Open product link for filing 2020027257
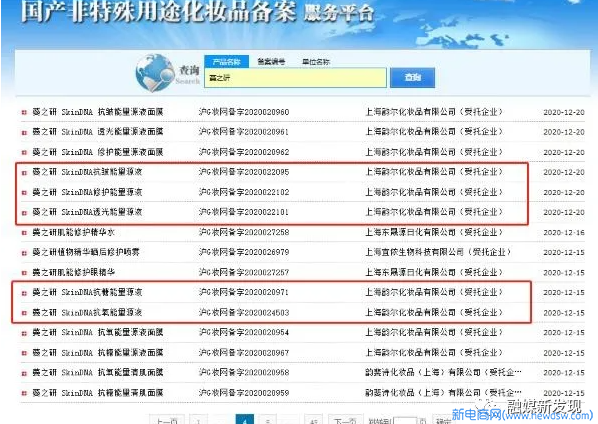Viewport: 598px width, 424px height. click(73, 272)
